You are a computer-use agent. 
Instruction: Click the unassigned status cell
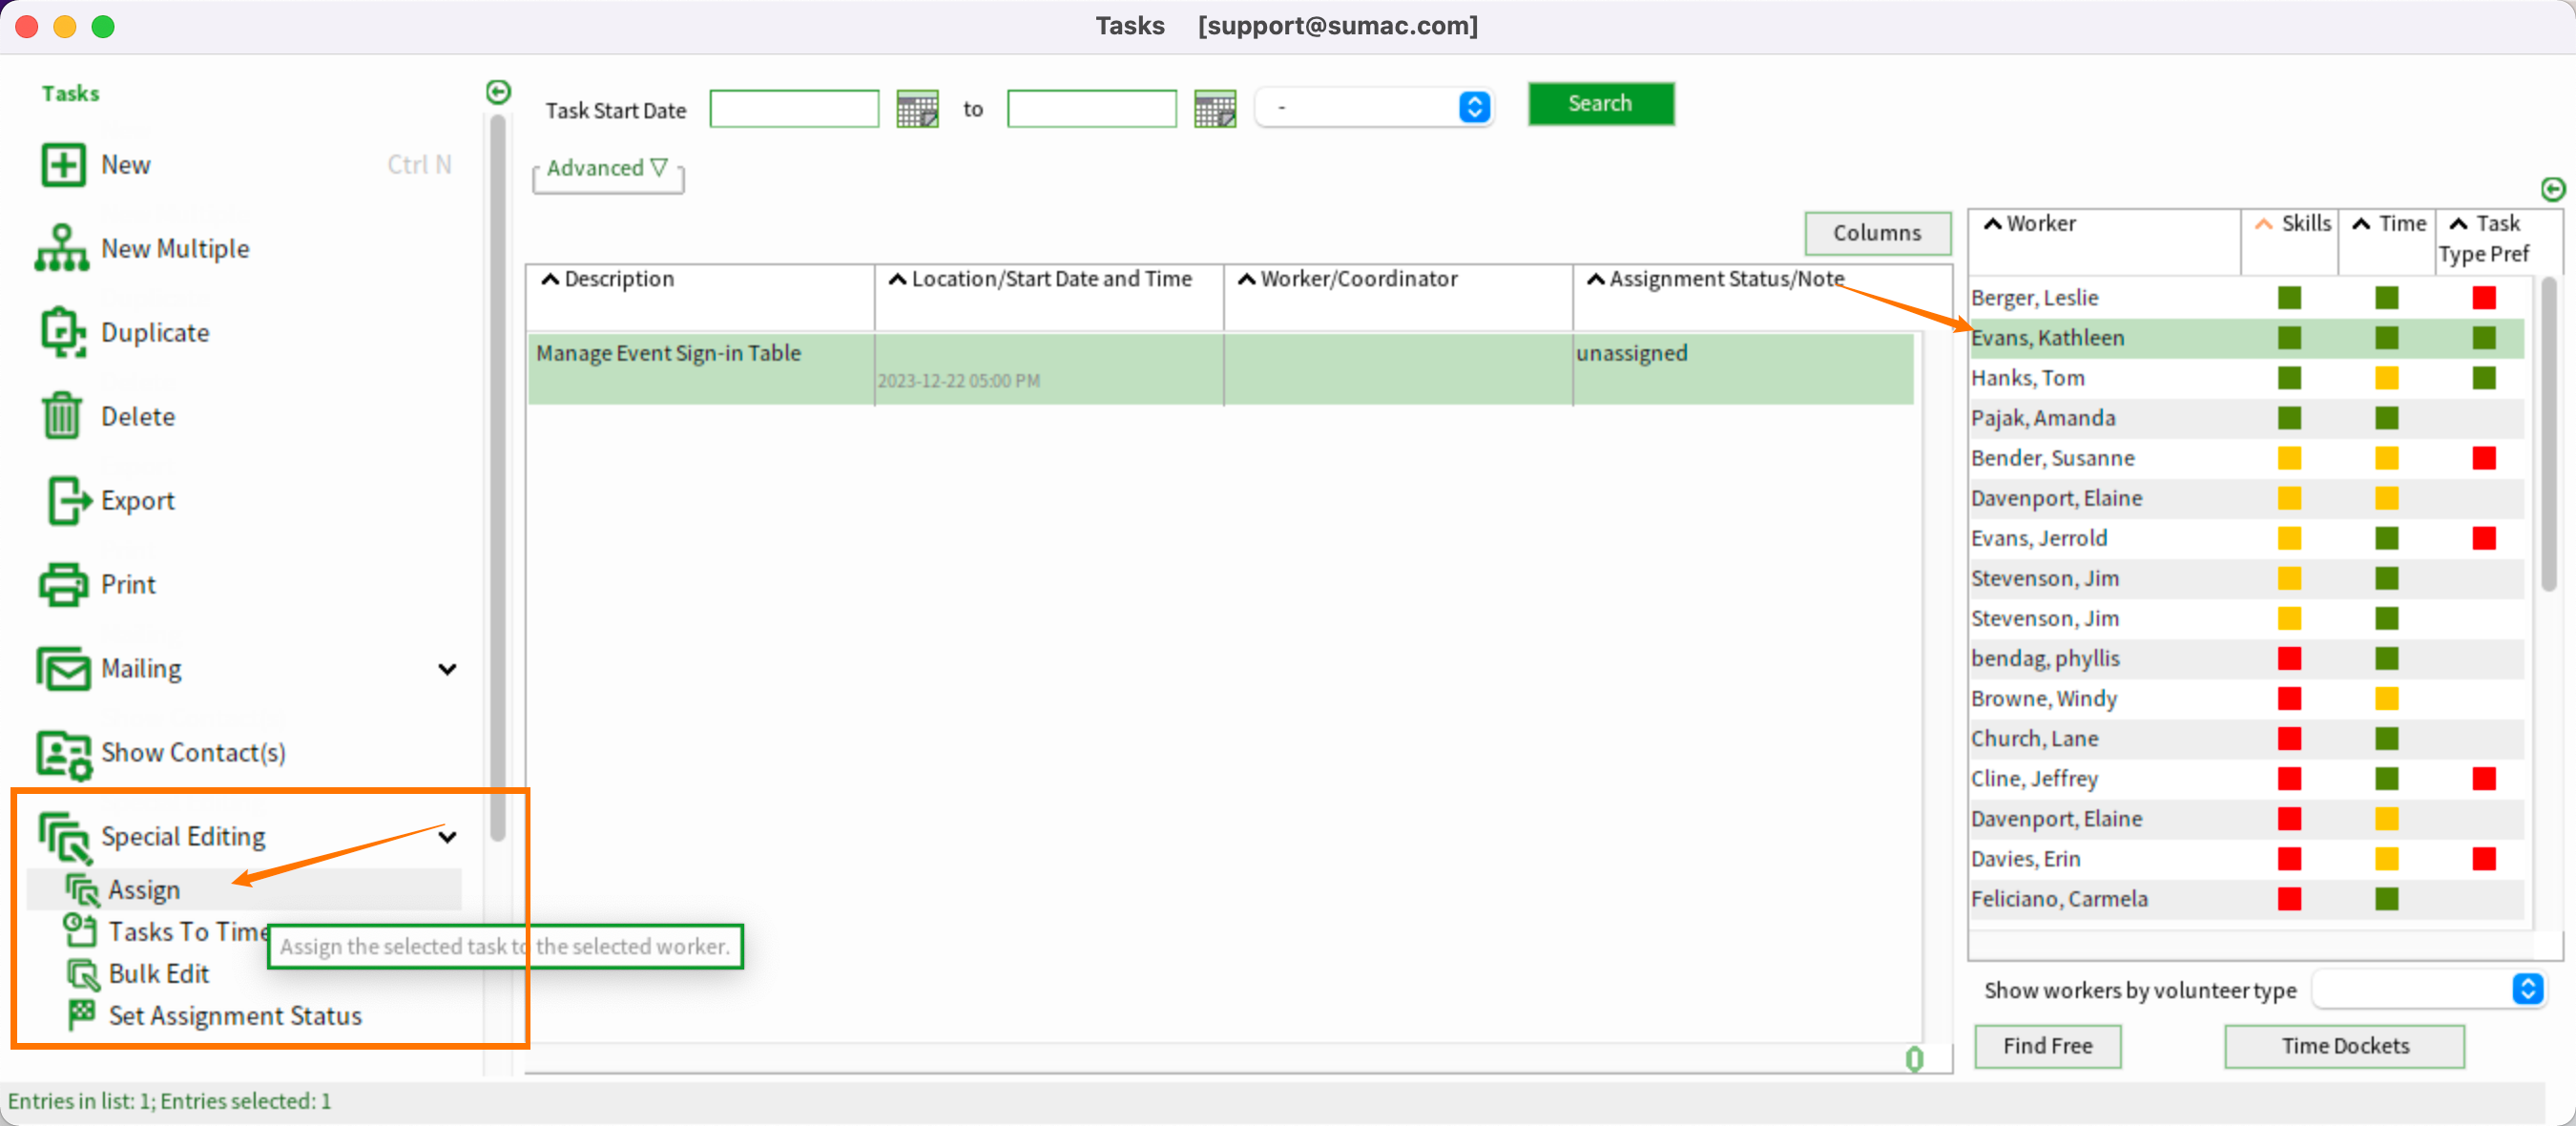pos(1742,369)
